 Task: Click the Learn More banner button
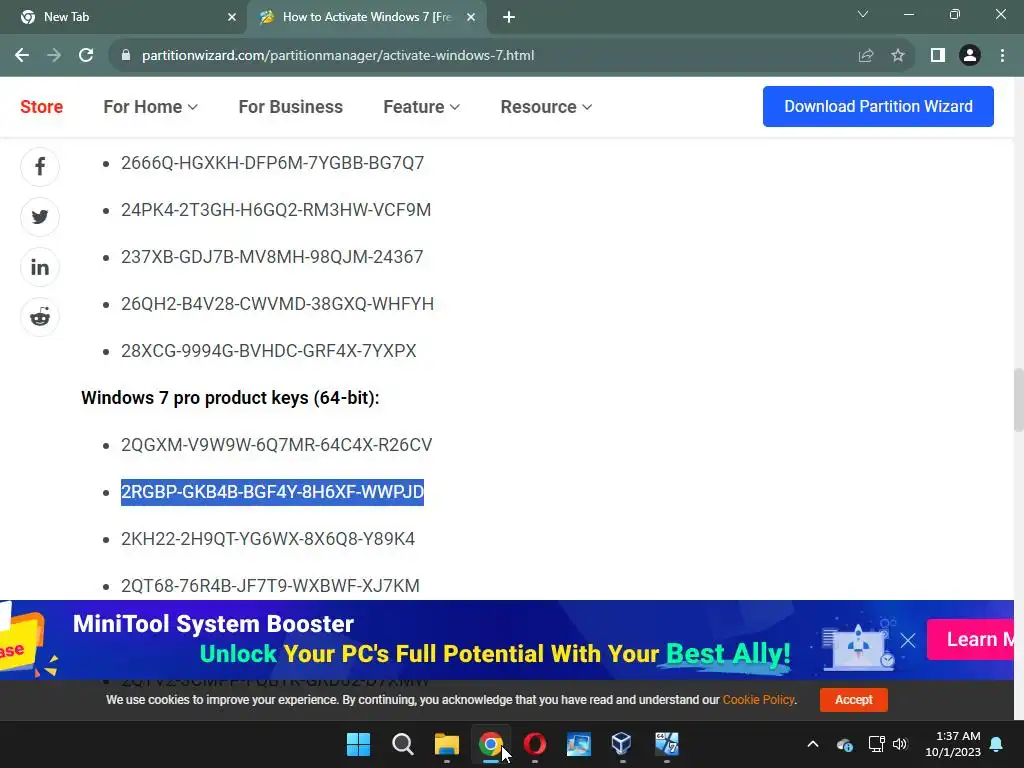point(970,639)
